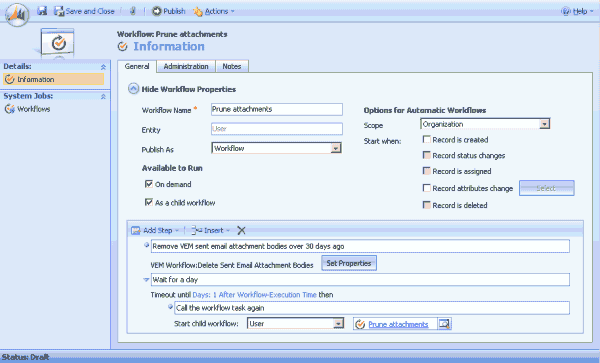Click the VEM Workflow:Delete Sent Email Attachment Bodies text
Screen dimensions: 600x363
tap(232, 265)
